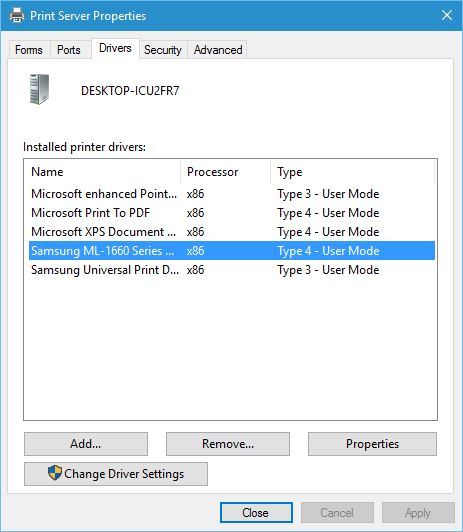Click the Type column header
Viewport: 463px width, 532px height.
tap(352, 172)
